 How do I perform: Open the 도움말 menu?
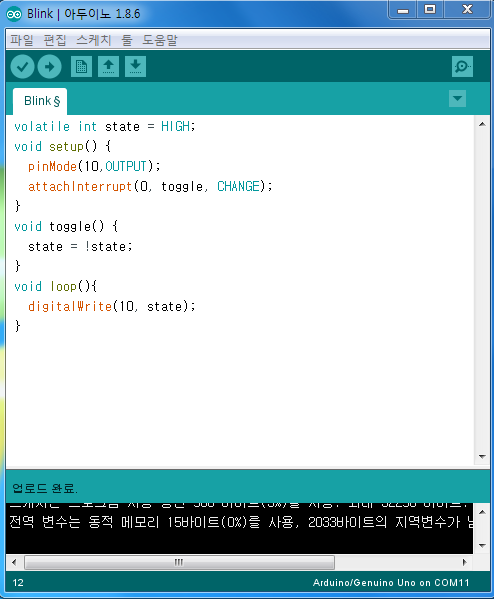160,40
